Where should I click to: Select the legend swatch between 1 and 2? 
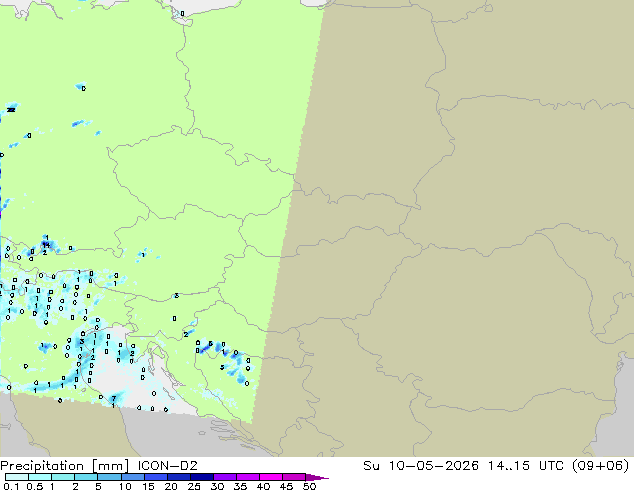pyautogui.click(x=63, y=477)
